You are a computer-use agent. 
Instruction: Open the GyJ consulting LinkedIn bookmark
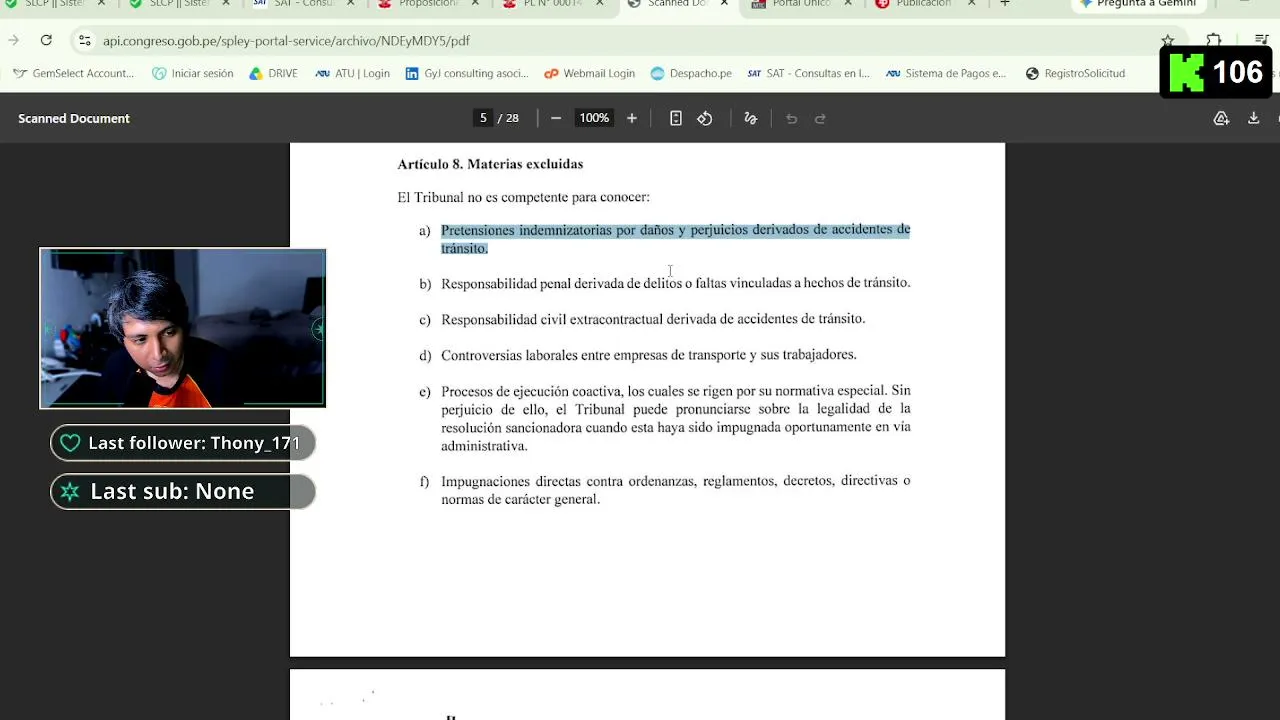(467, 73)
